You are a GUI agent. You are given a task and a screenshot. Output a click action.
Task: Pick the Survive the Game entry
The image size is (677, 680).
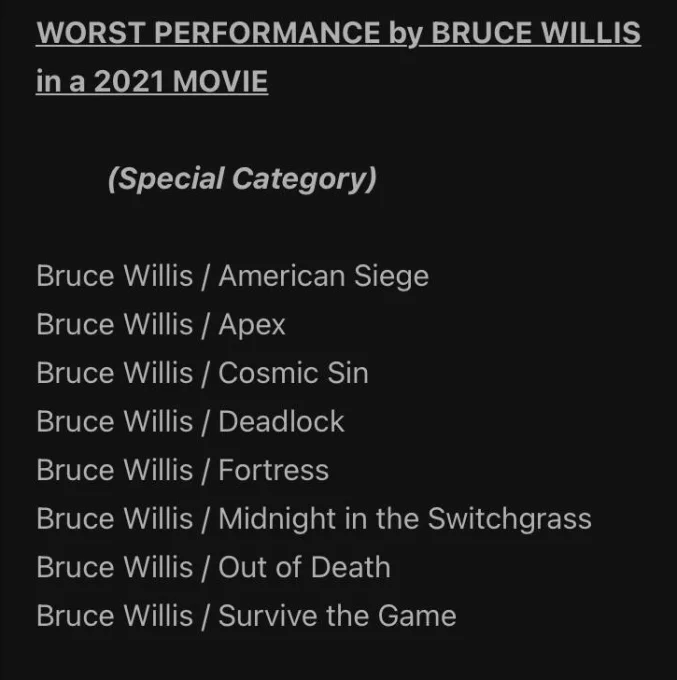pyautogui.click(x=246, y=616)
